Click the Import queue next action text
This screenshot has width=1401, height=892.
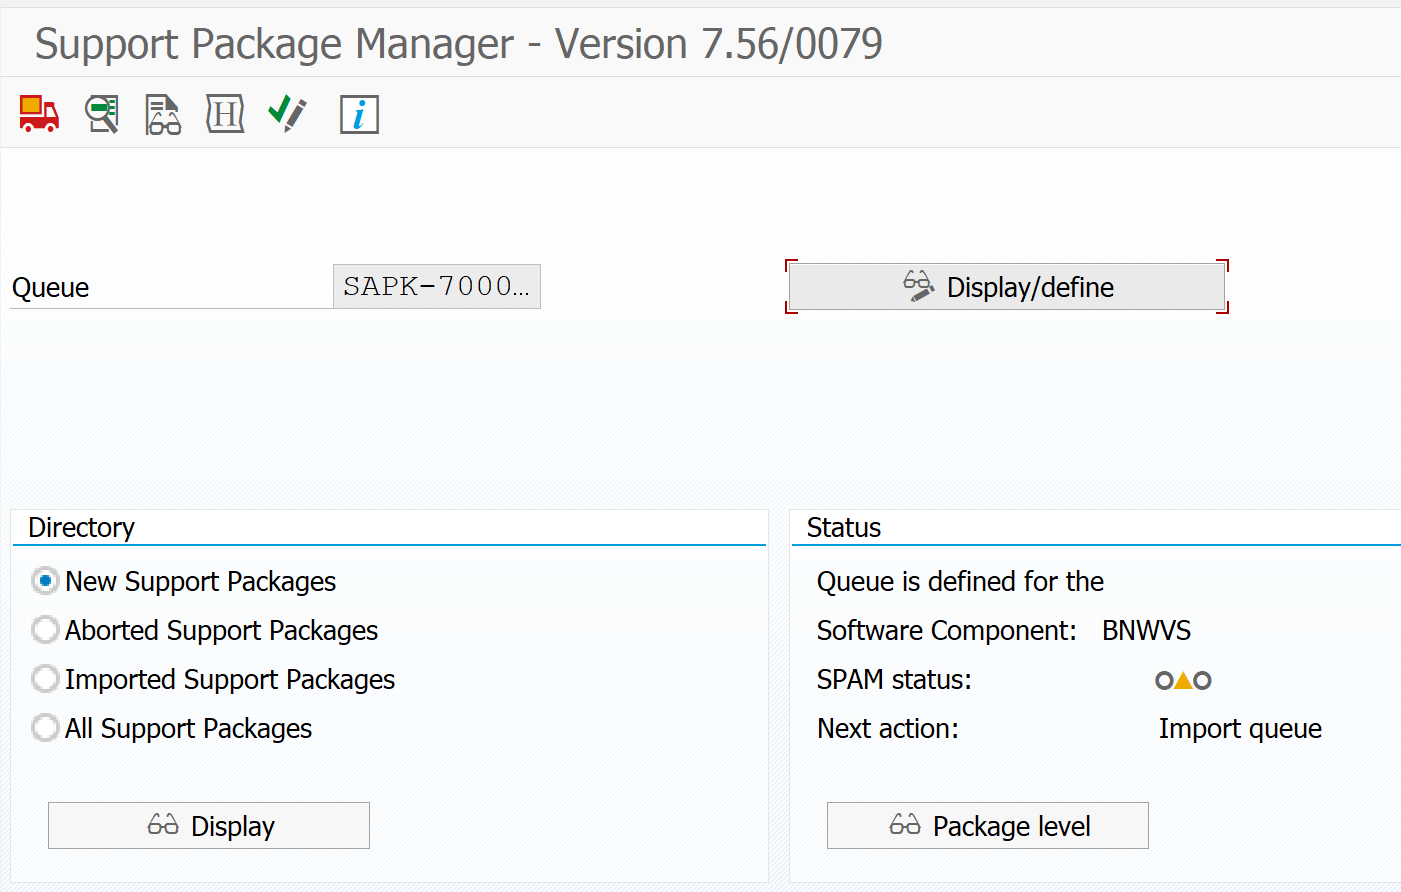[x=1240, y=729]
